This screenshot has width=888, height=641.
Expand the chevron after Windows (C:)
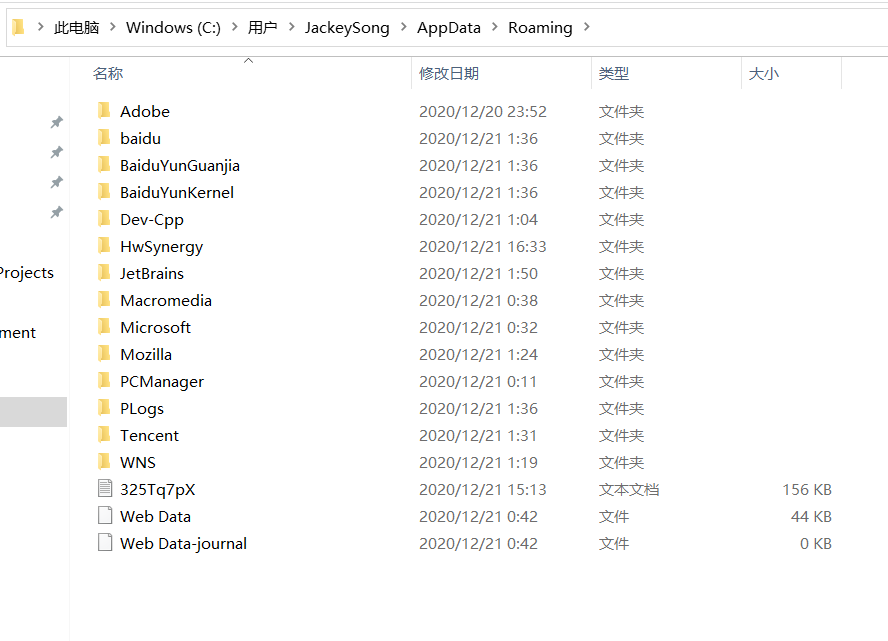234,27
